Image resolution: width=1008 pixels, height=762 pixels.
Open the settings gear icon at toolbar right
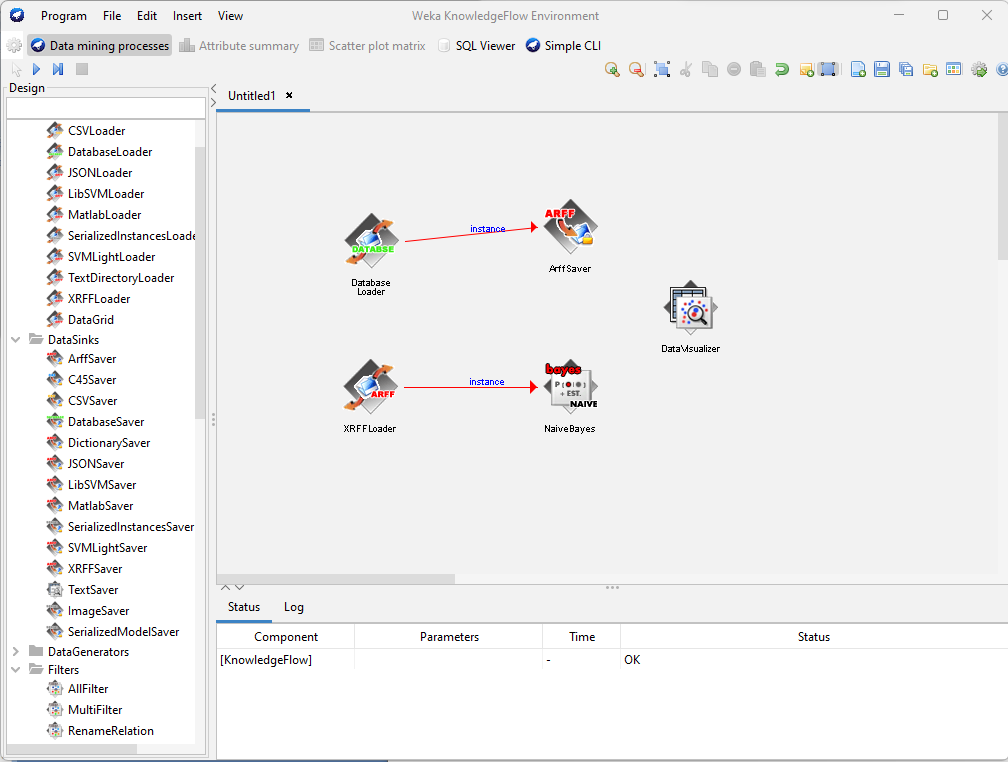tap(978, 69)
